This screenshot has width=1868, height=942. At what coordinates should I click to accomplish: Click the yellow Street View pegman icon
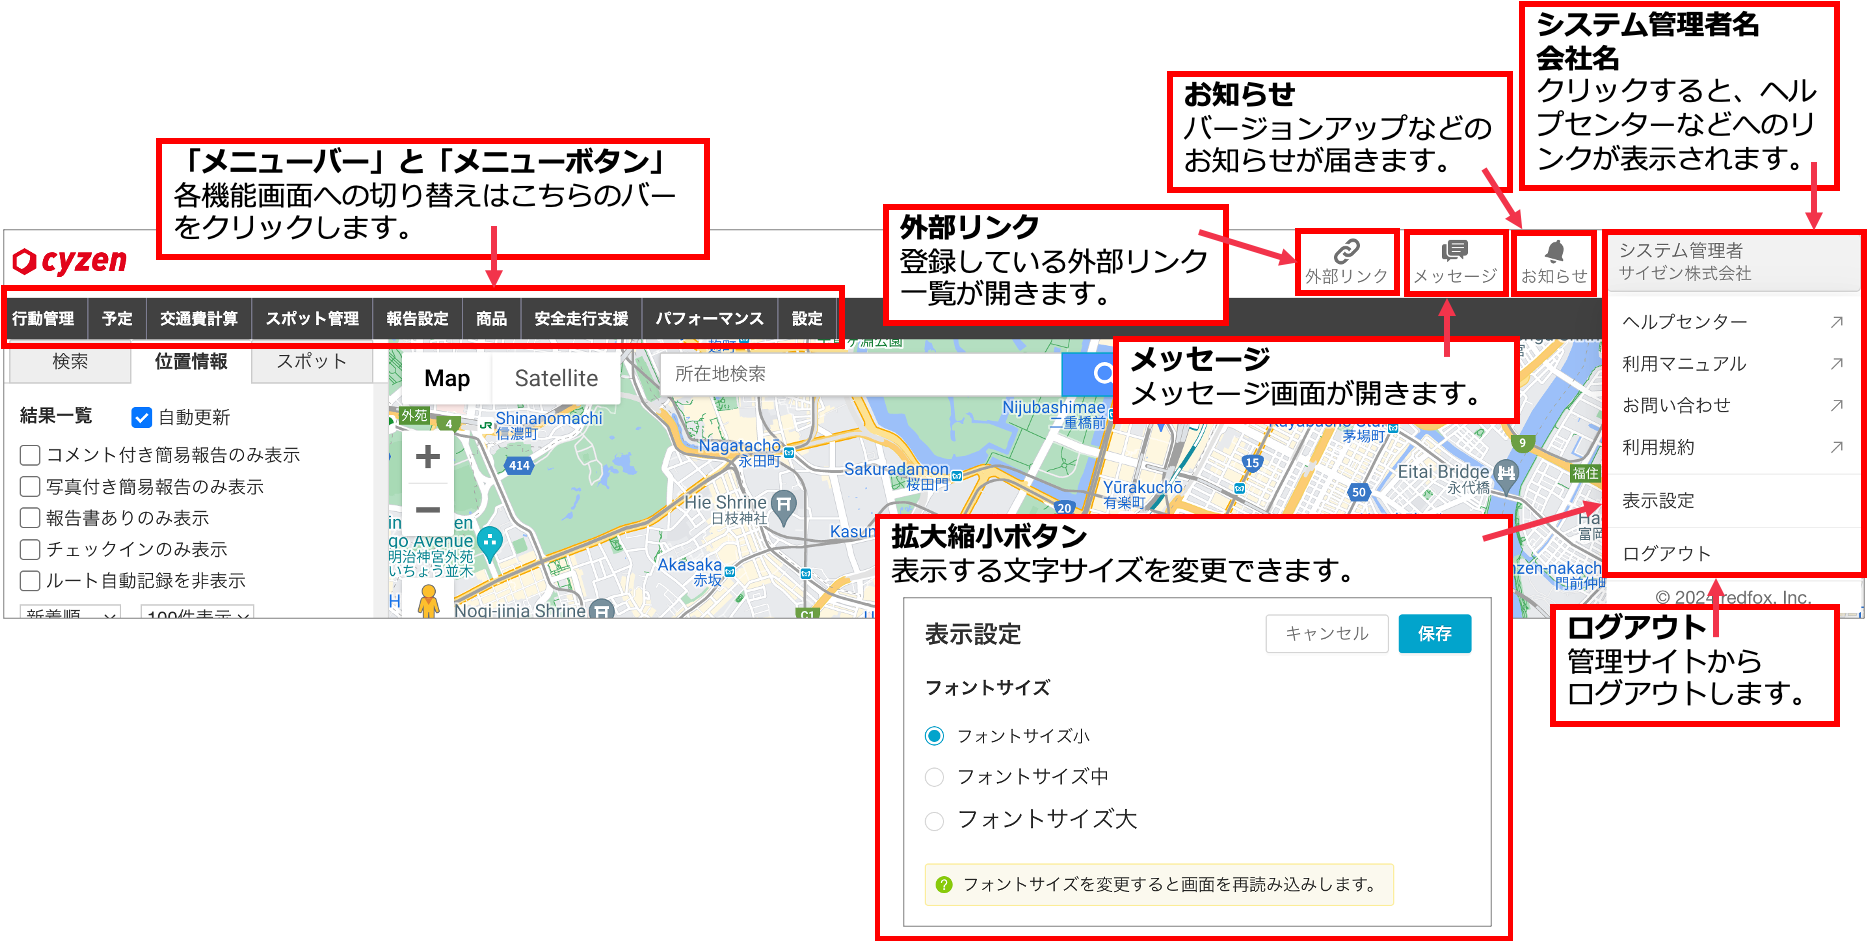428,600
